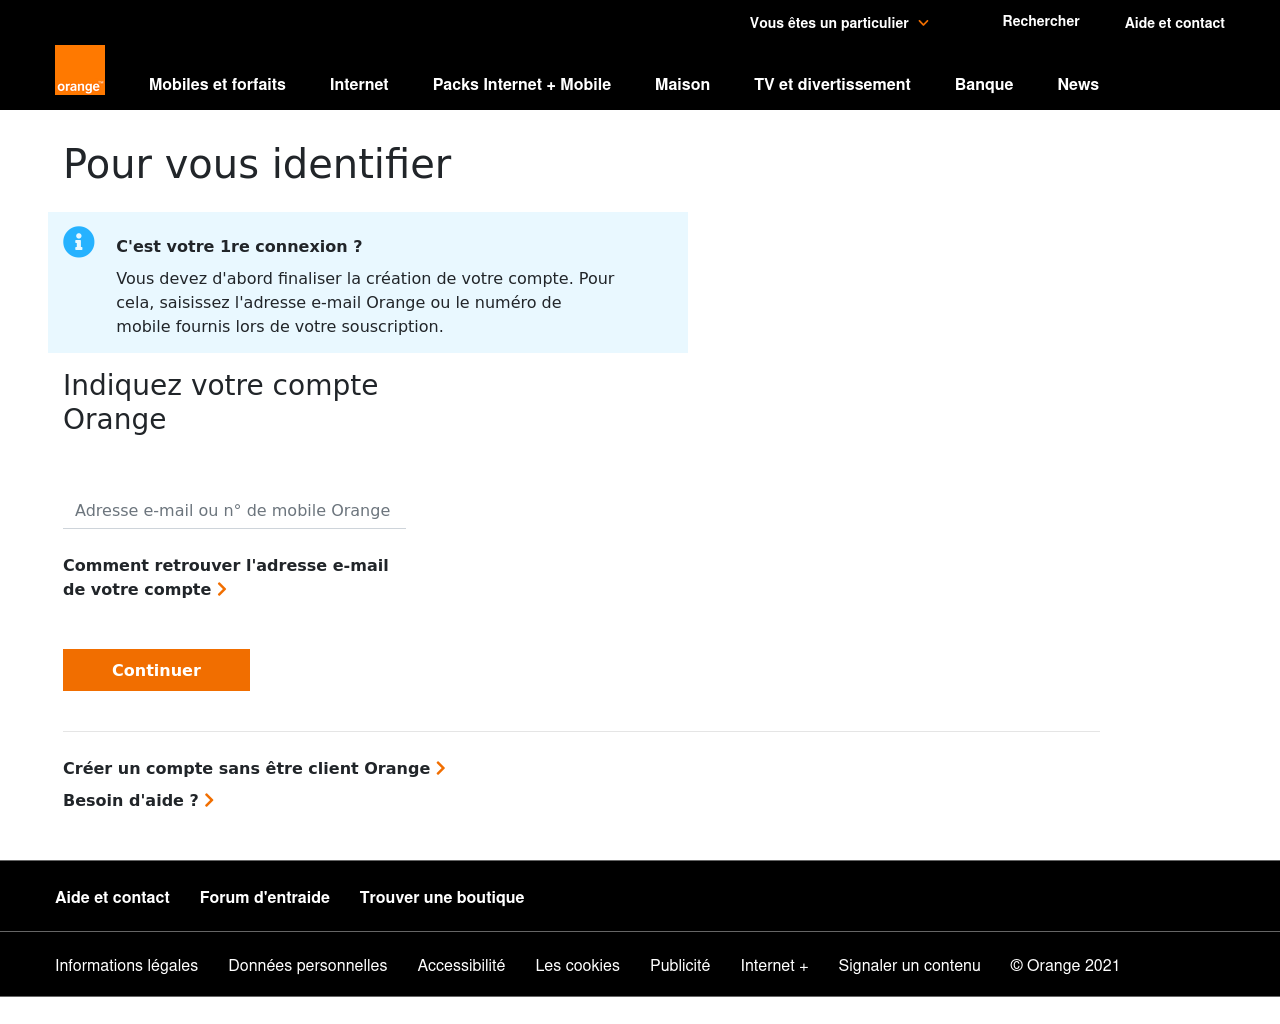Click the 'Besoin d'aide ?' link

pos(138,800)
